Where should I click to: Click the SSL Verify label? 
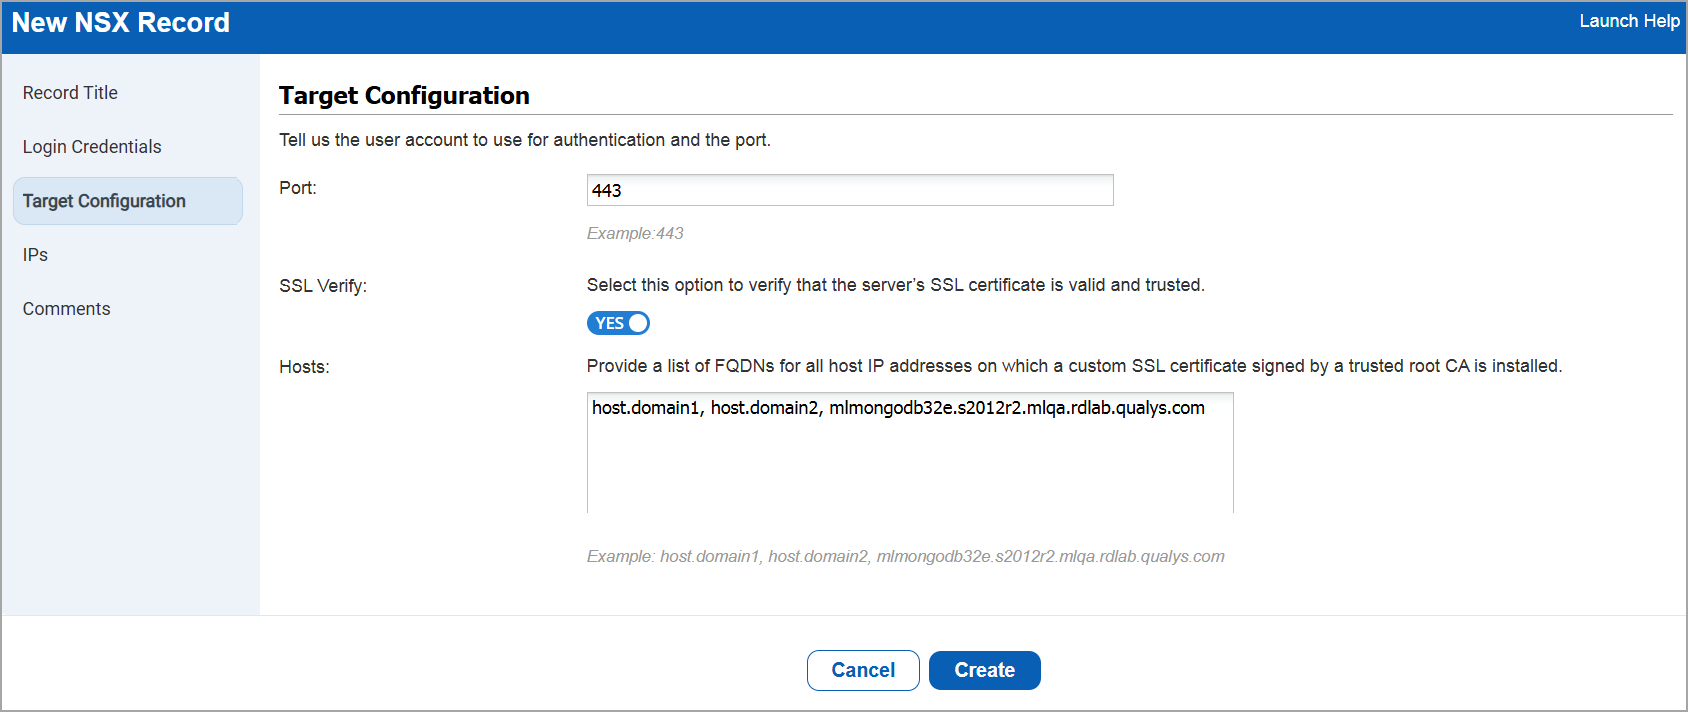pyautogui.click(x=323, y=286)
